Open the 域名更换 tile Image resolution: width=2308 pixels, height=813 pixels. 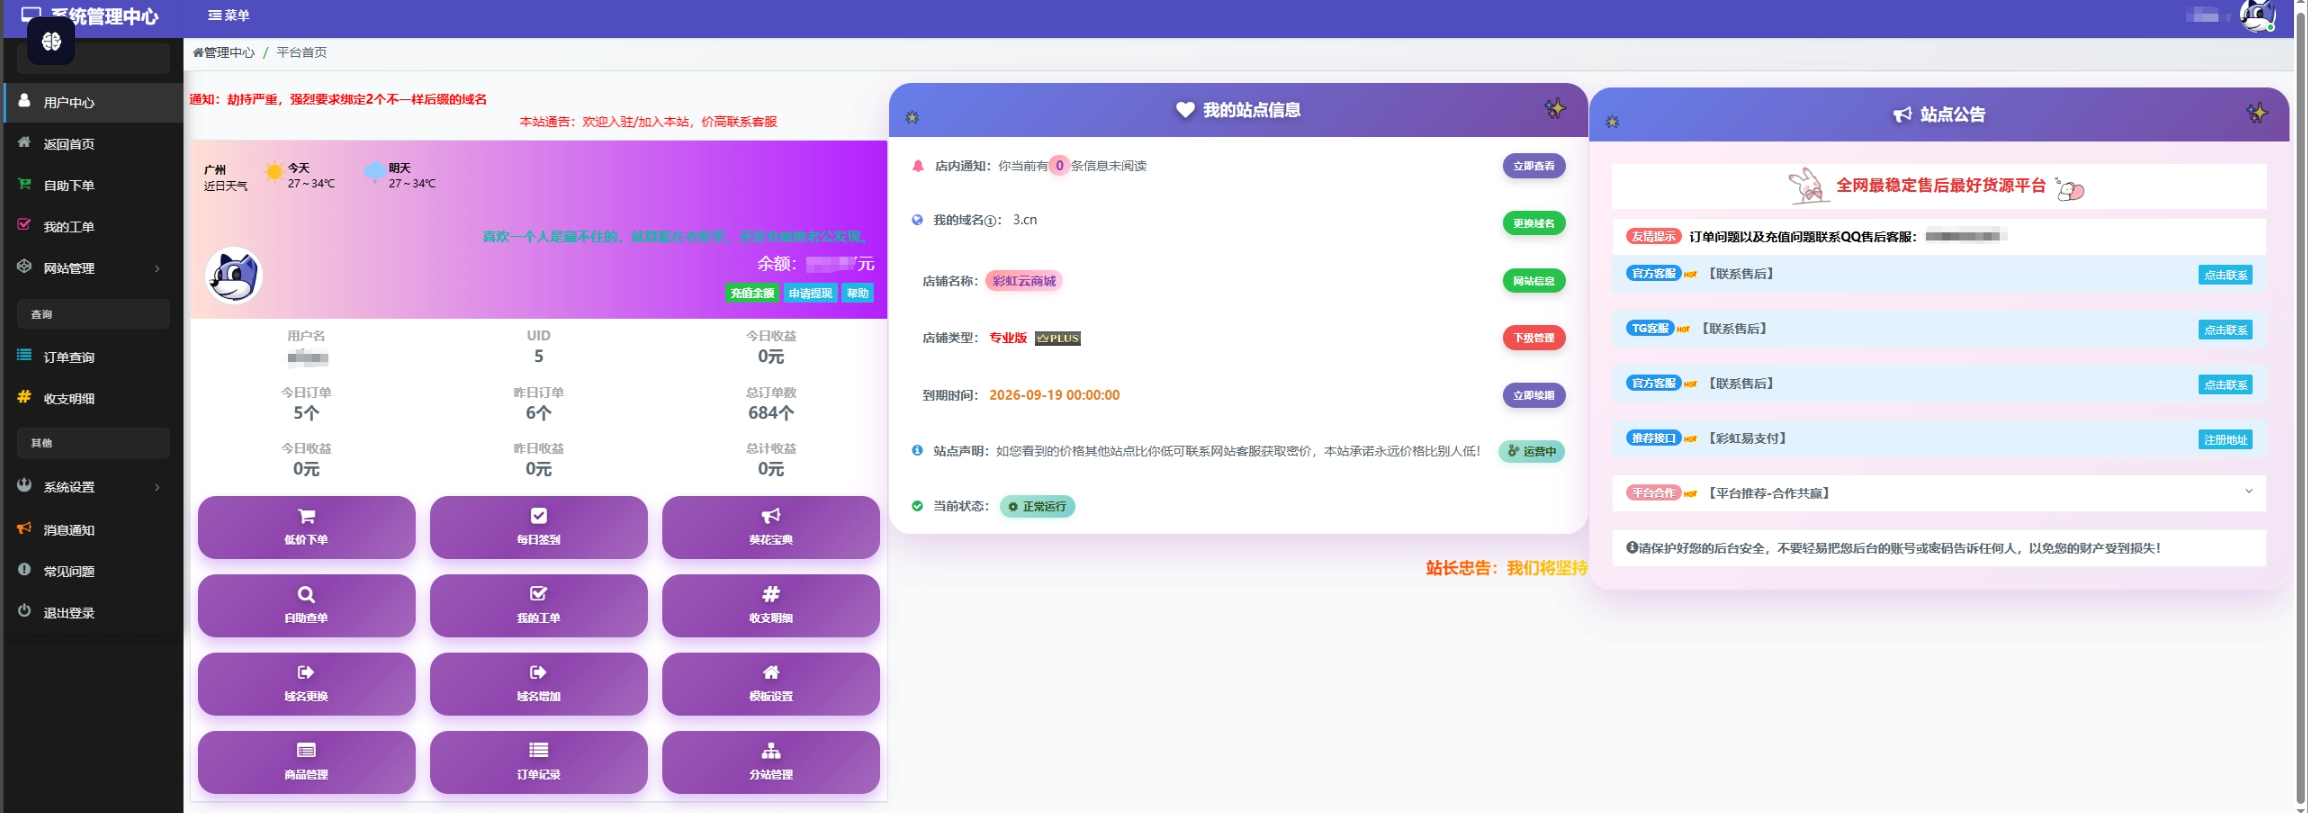click(x=306, y=683)
